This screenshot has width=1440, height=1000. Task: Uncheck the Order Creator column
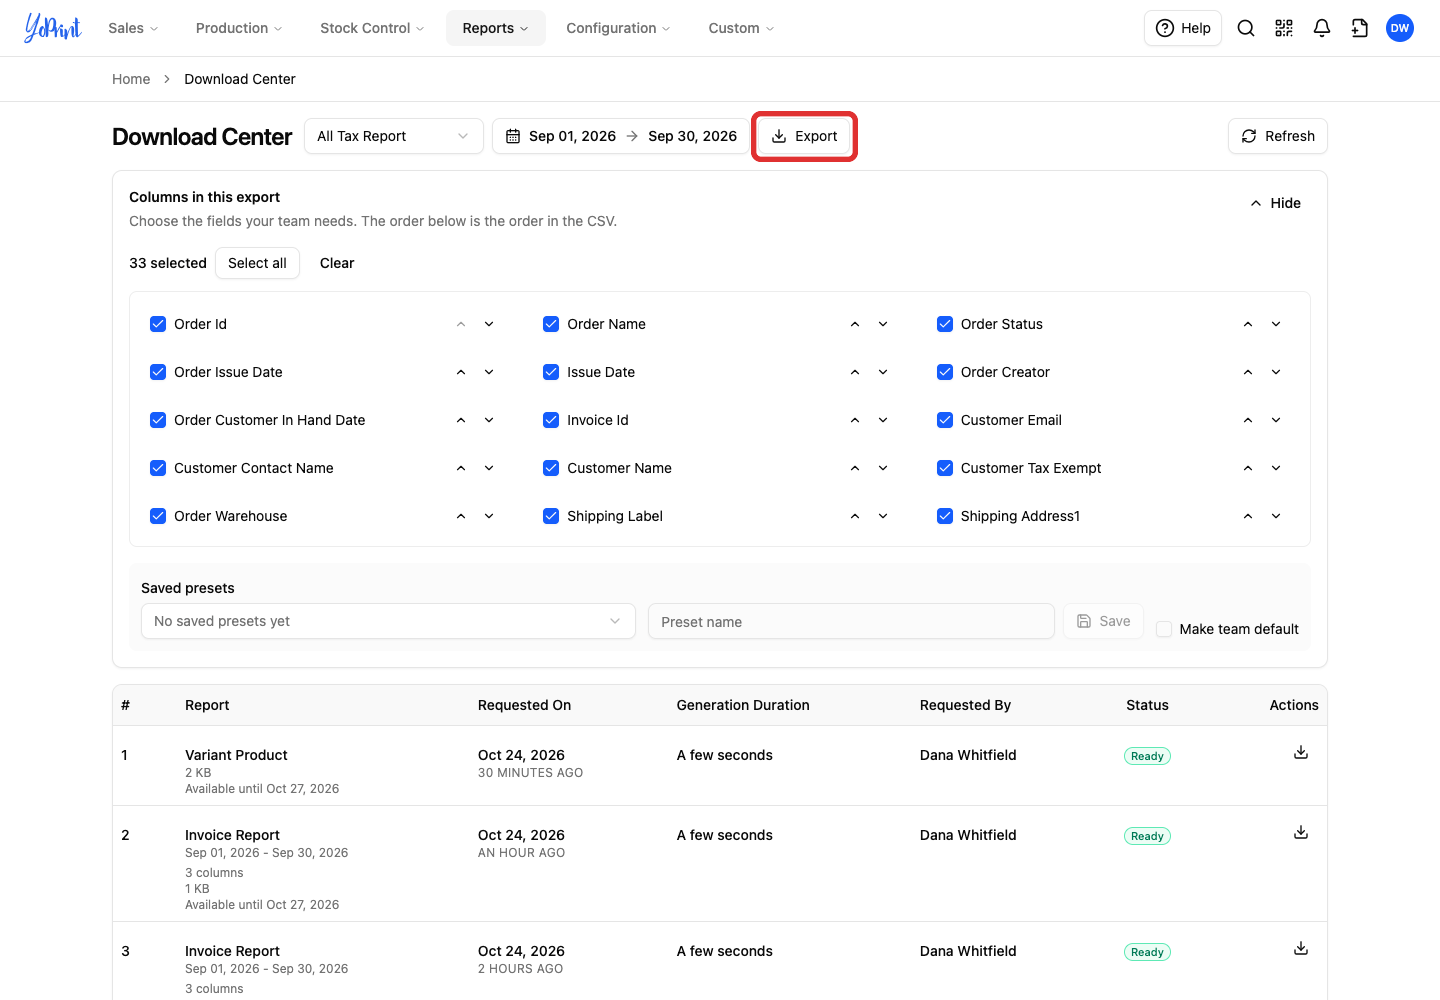click(x=945, y=372)
